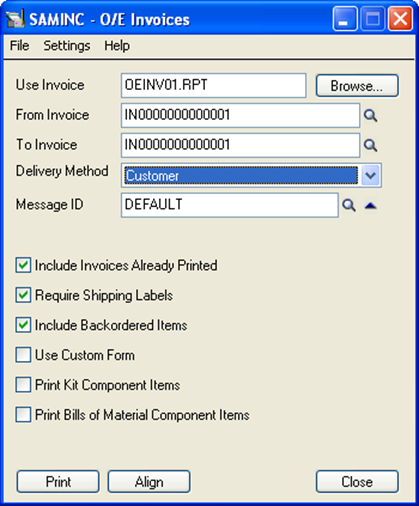Click the Print button
The height and width of the screenshot is (506, 419).
(58, 482)
